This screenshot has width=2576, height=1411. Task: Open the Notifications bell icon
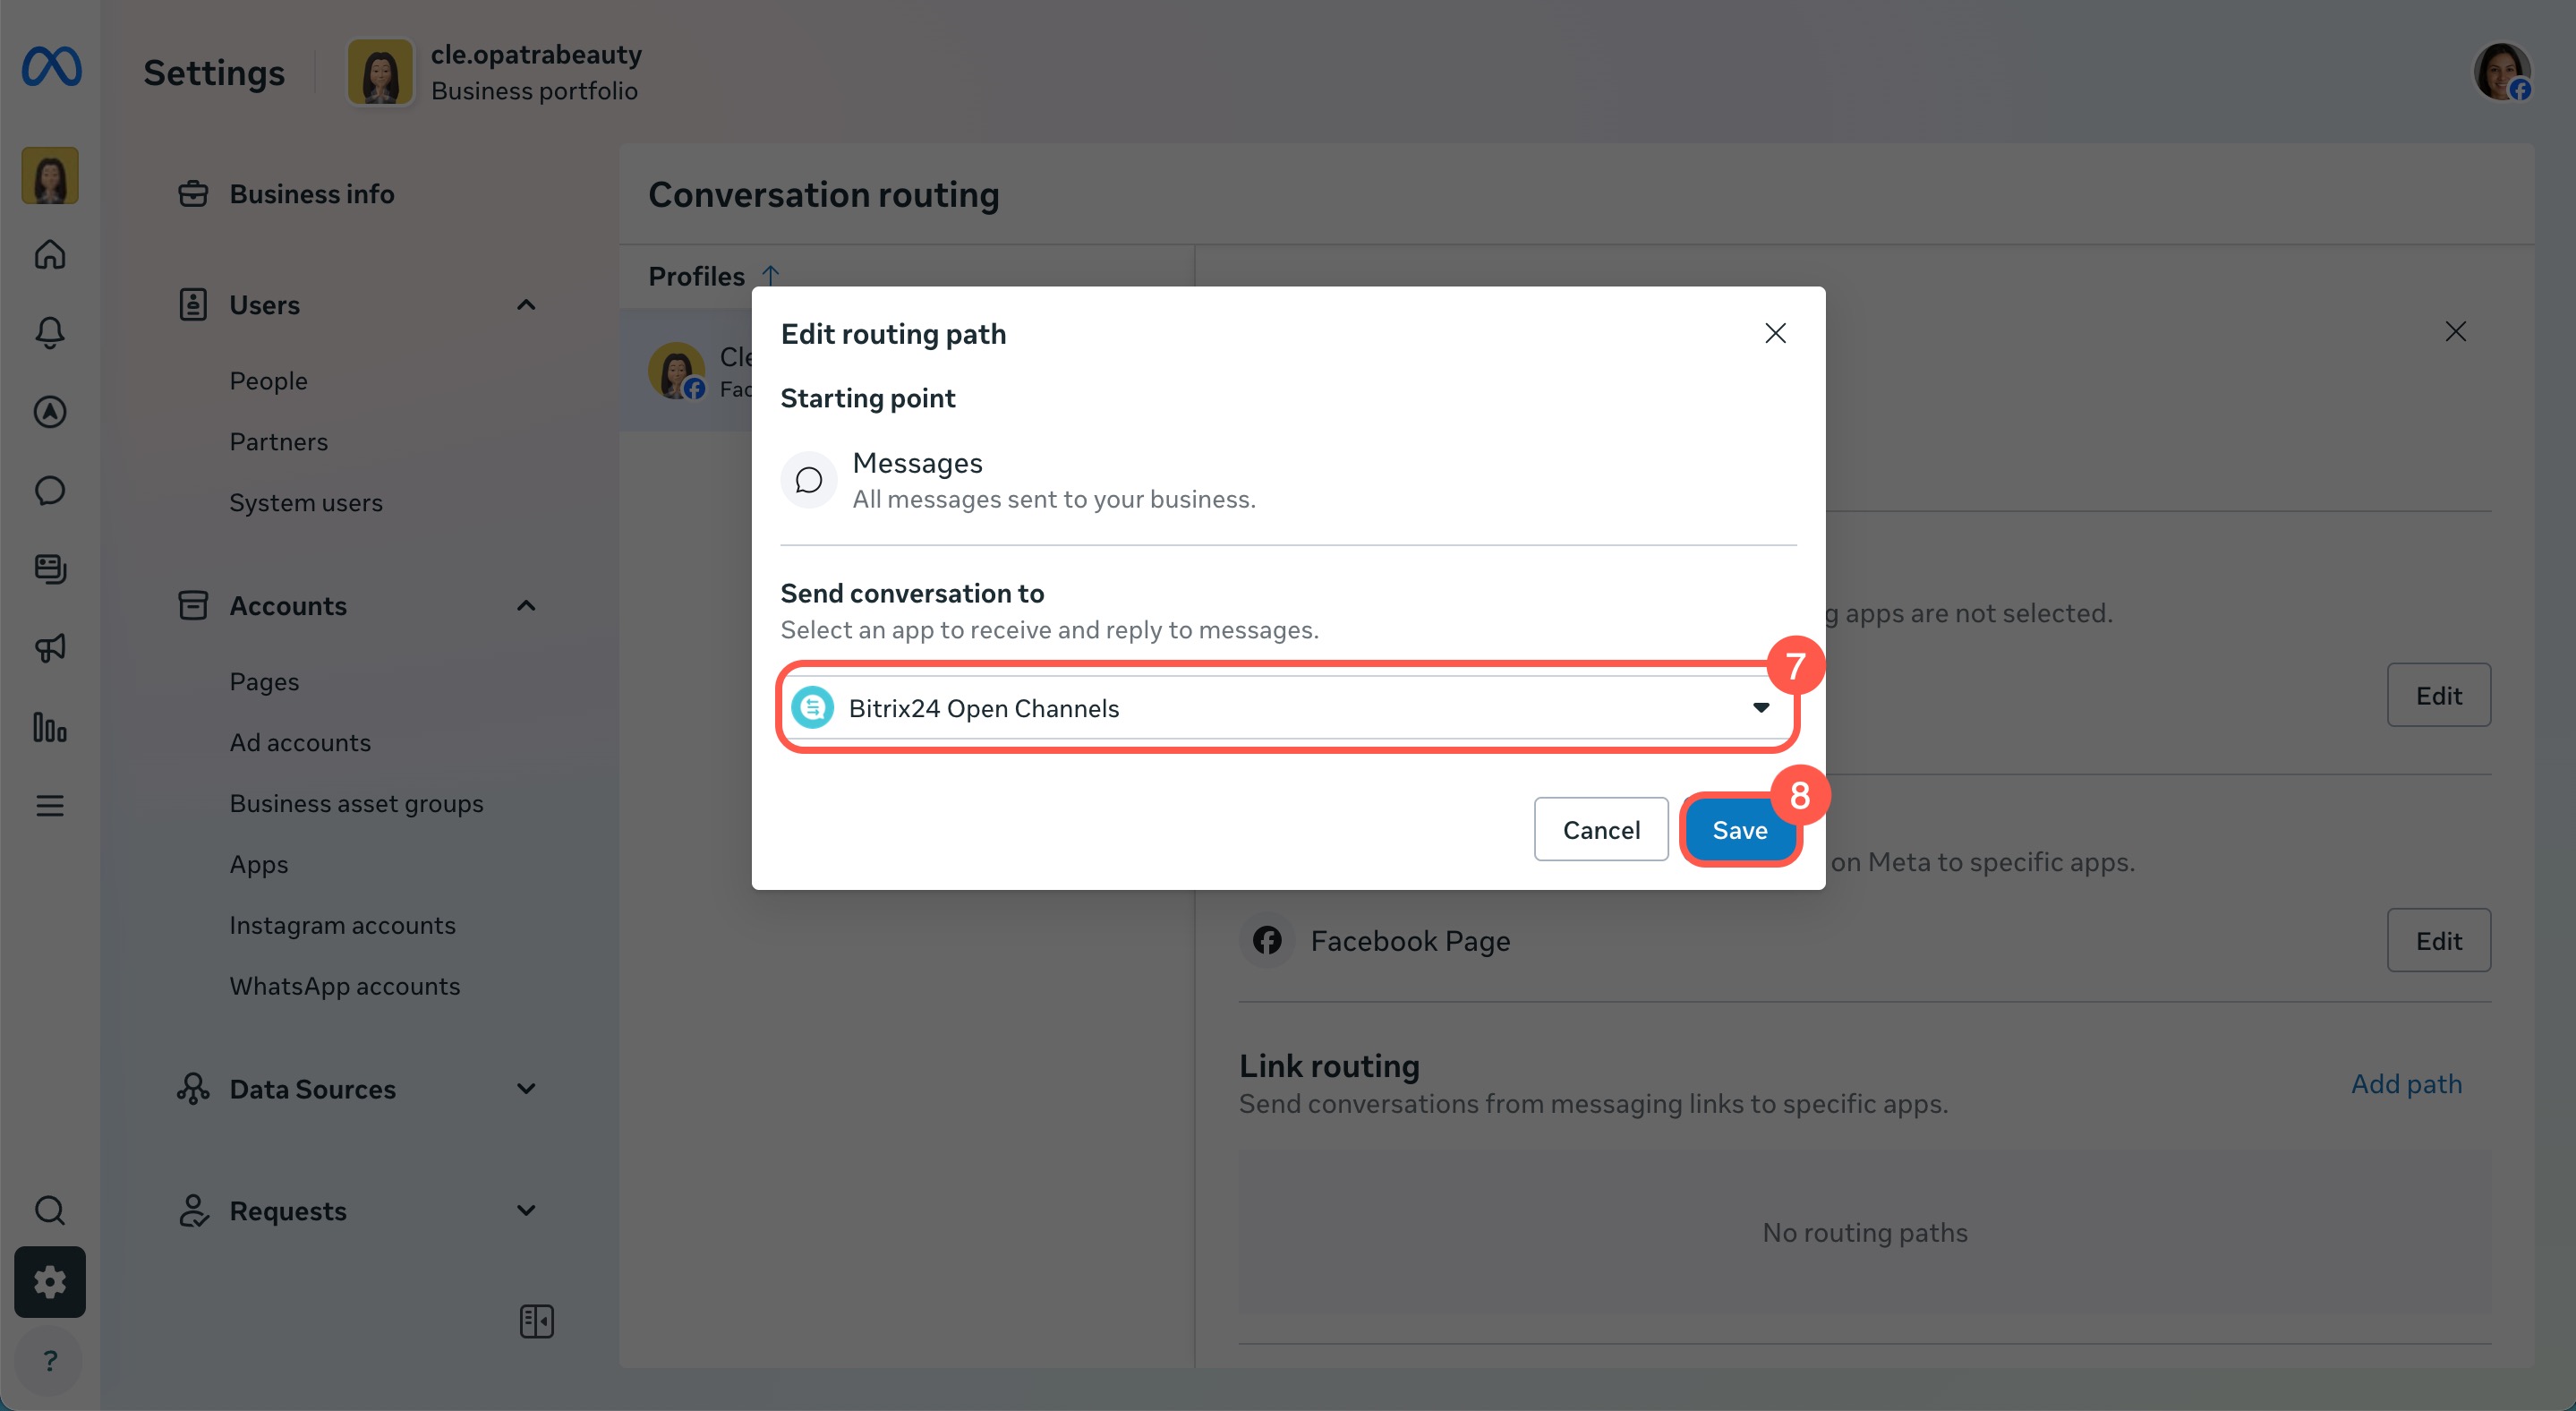pos(50,332)
